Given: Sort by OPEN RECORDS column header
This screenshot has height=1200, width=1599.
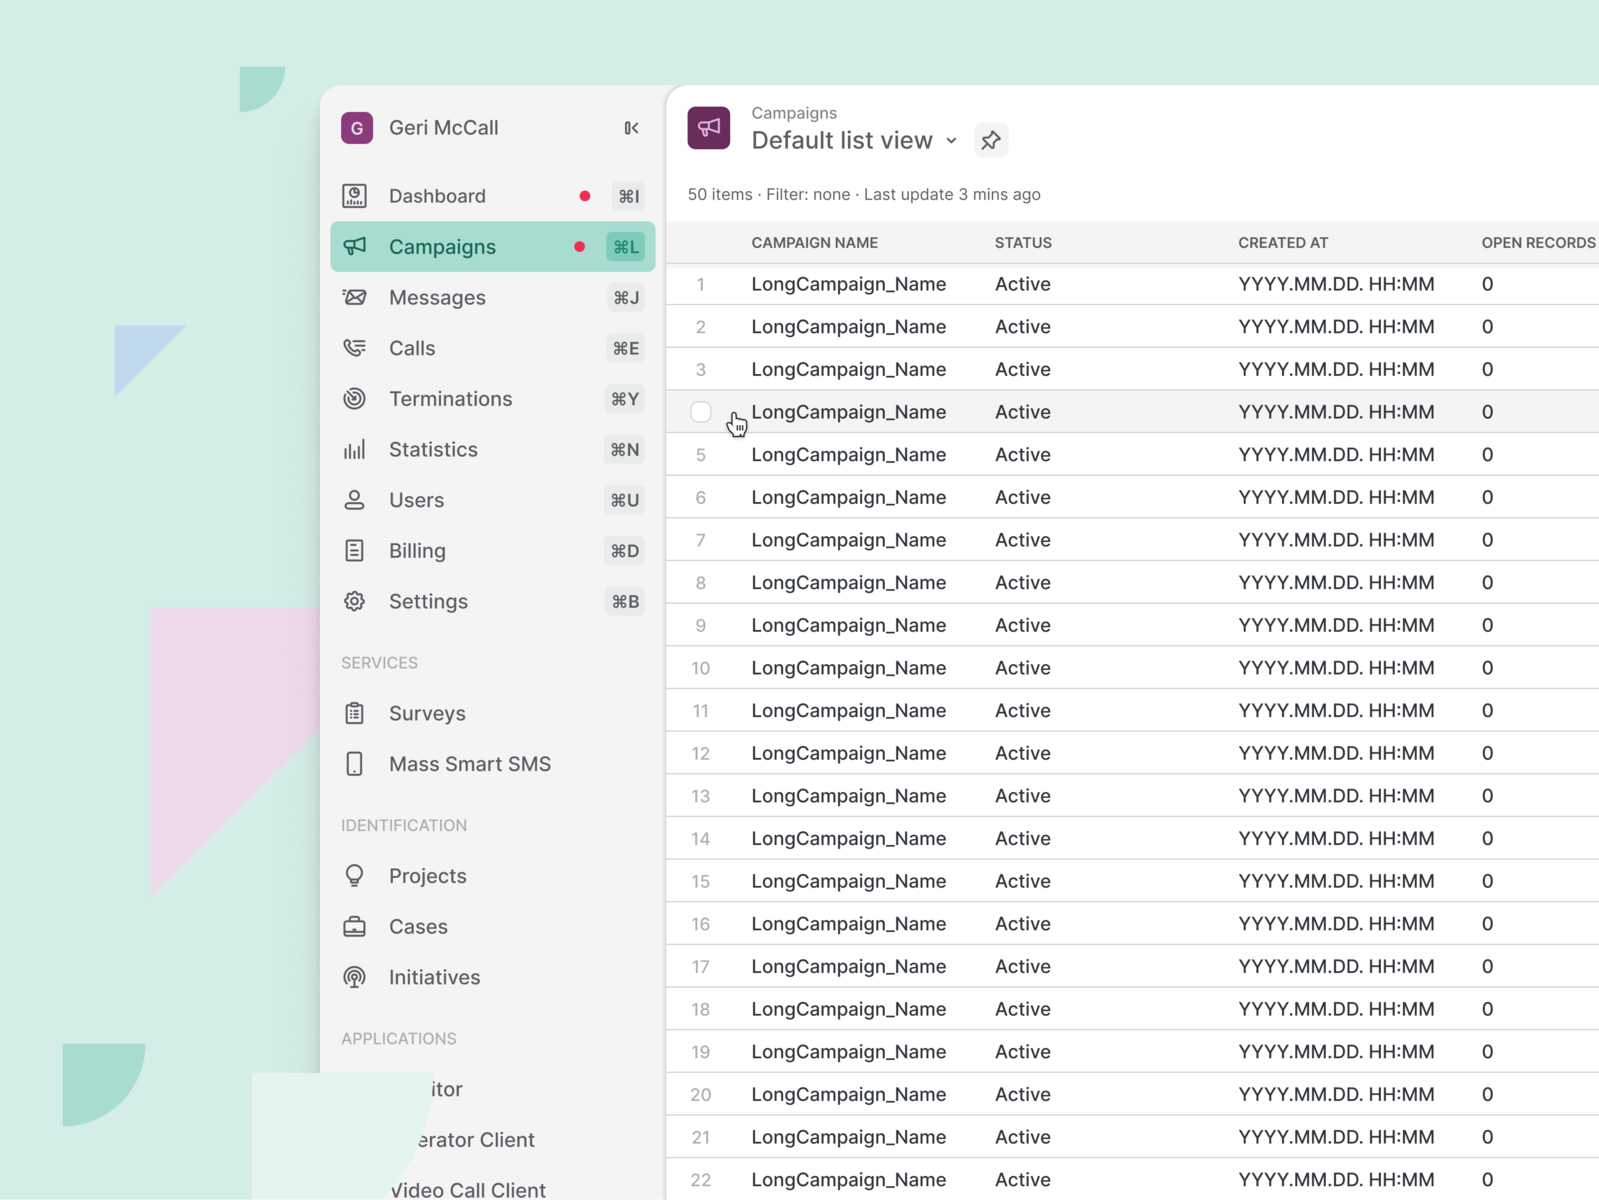Looking at the screenshot, I should point(1539,243).
